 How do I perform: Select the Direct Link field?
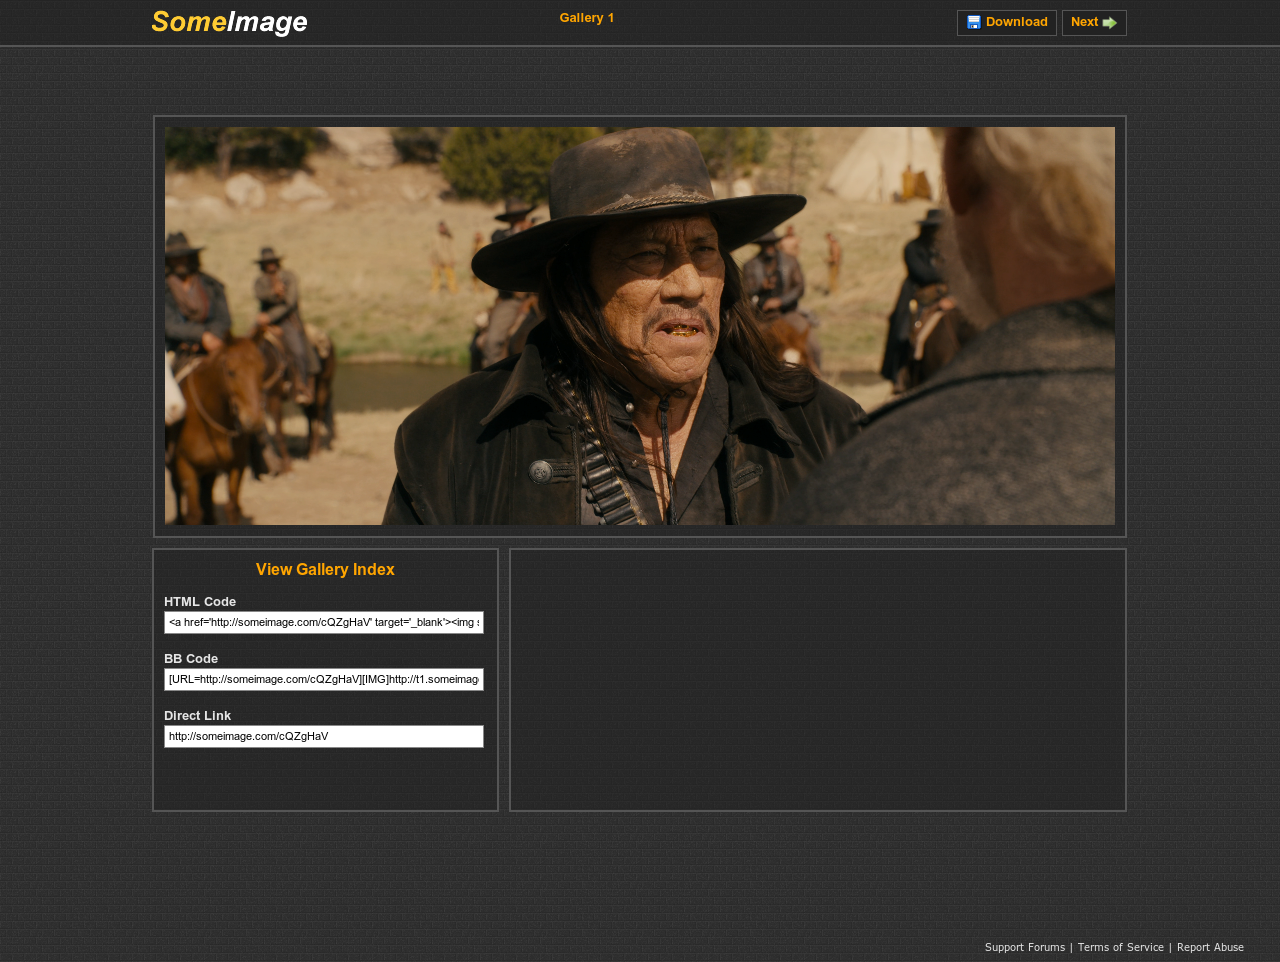(x=324, y=736)
